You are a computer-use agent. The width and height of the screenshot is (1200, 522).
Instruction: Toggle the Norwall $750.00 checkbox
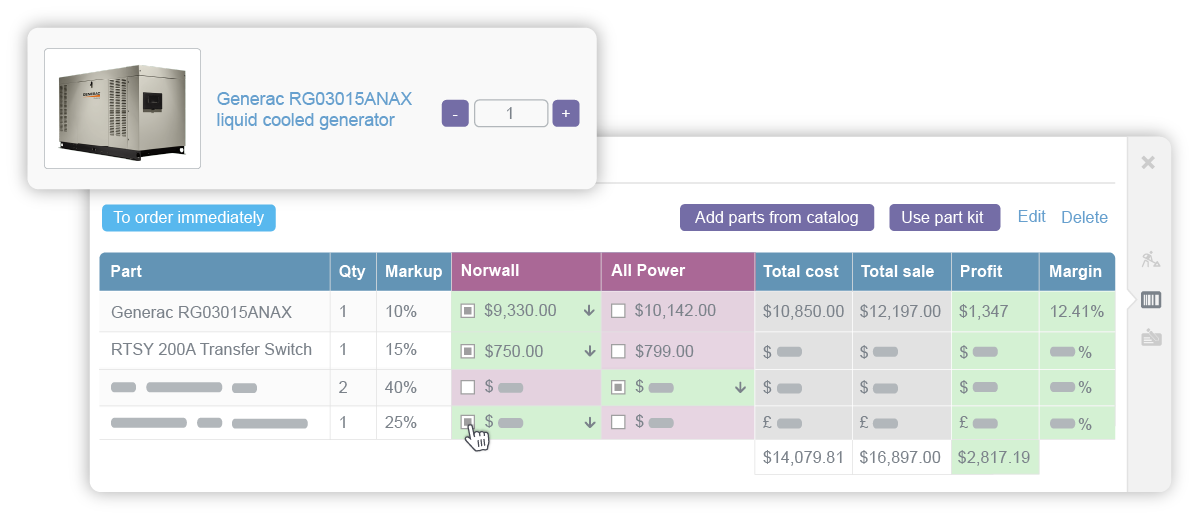pos(468,352)
